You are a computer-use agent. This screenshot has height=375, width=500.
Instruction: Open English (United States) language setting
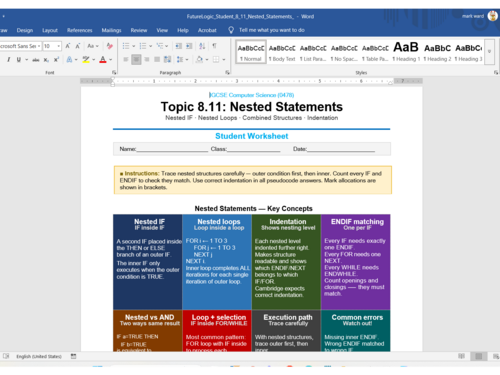(x=39, y=356)
